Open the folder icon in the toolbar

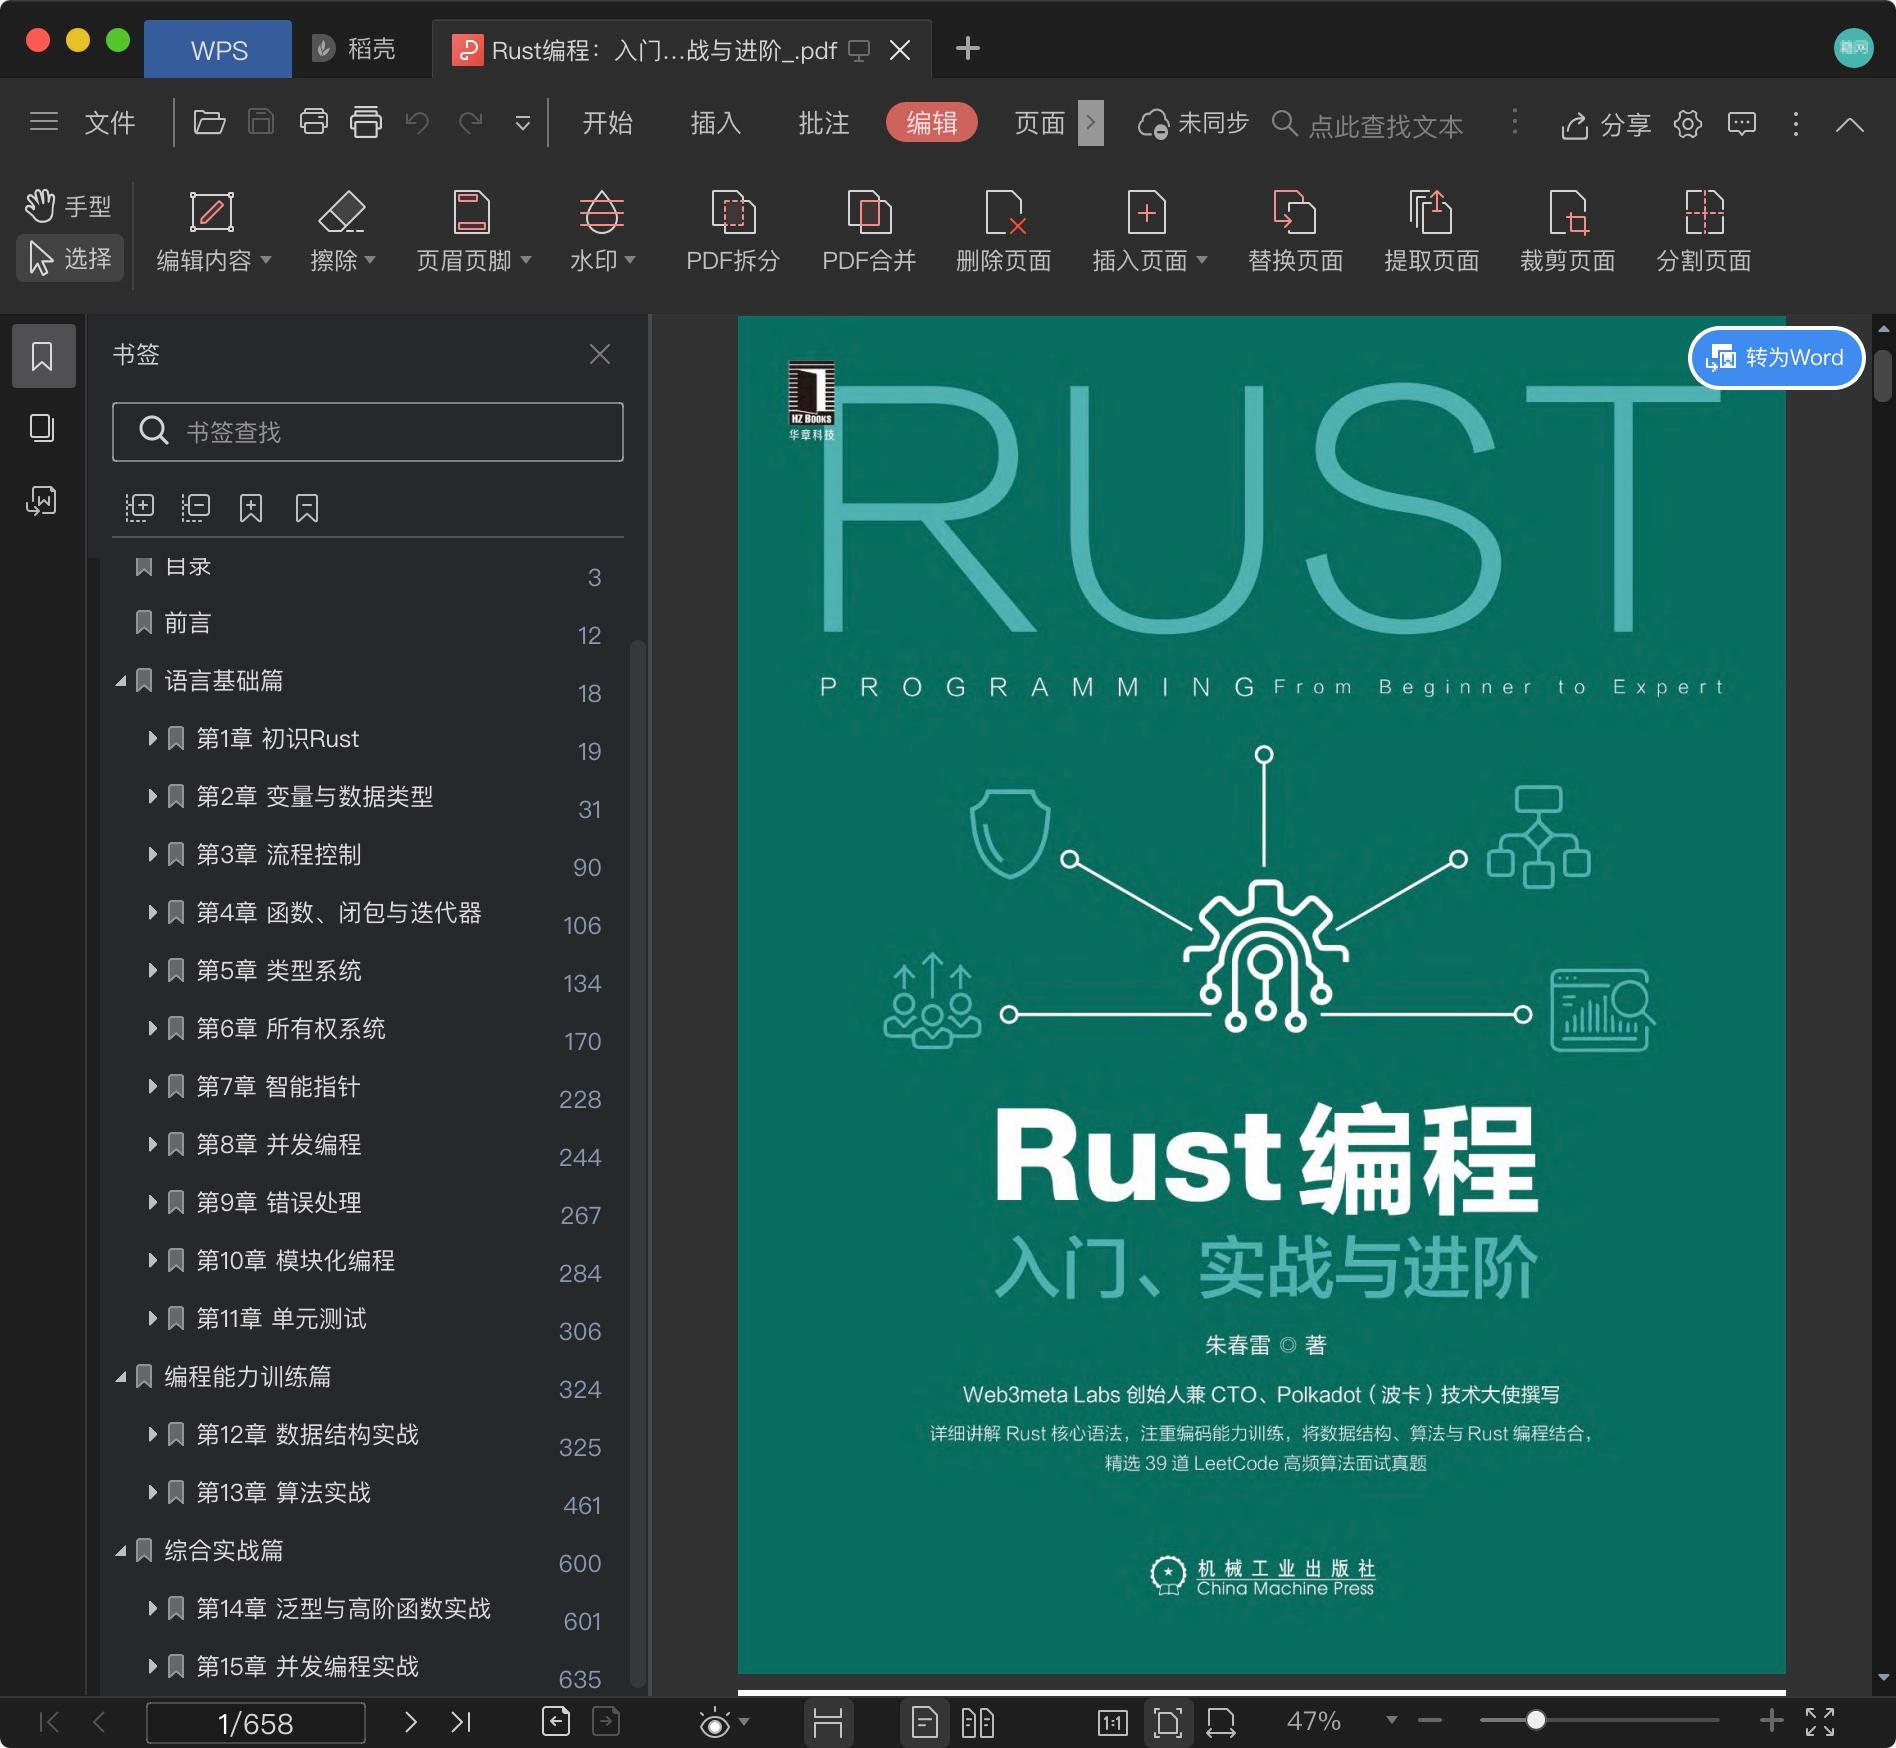(x=209, y=123)
